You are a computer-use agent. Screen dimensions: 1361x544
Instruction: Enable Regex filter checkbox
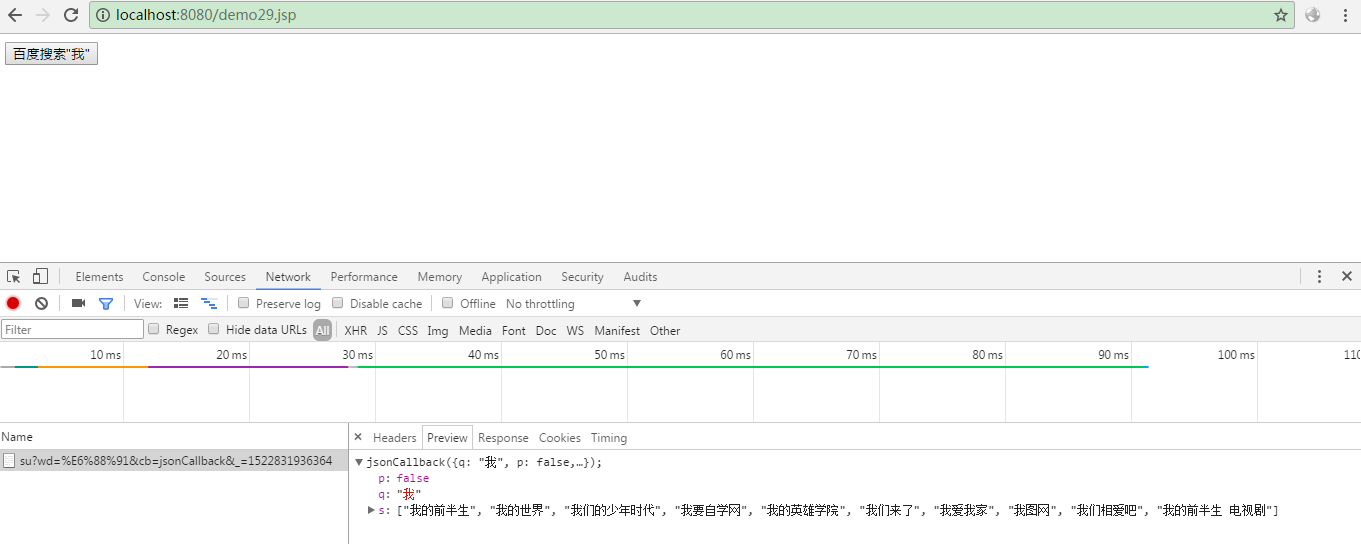(x=154, y=329)
